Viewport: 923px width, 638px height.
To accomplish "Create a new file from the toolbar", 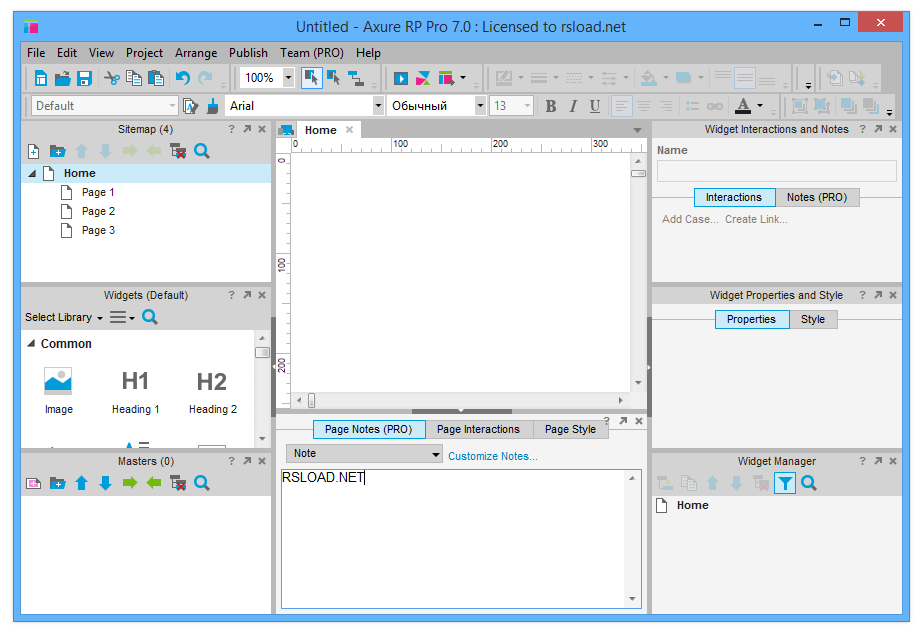I will pos(41,78).
